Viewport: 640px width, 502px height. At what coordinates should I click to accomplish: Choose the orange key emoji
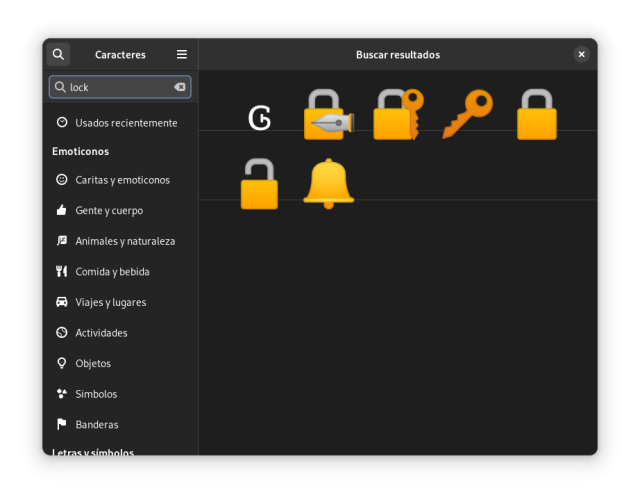click(x=467, y=115)
